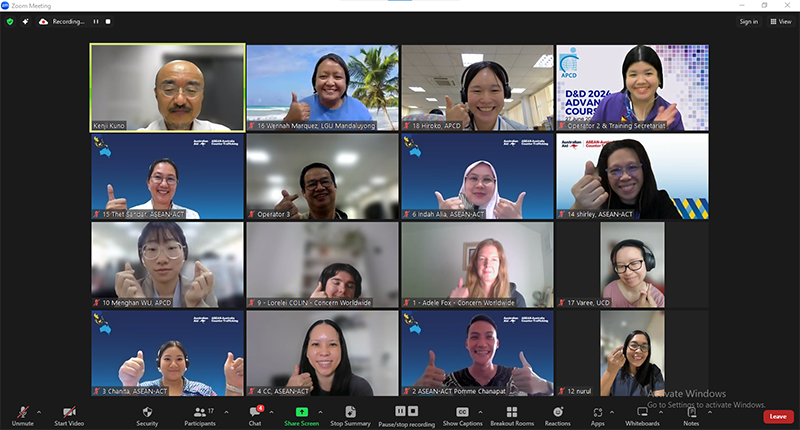This screenshot has height=430, width=800.
Task: Click the green Share Screen button
Action: [x=301, y=414]
